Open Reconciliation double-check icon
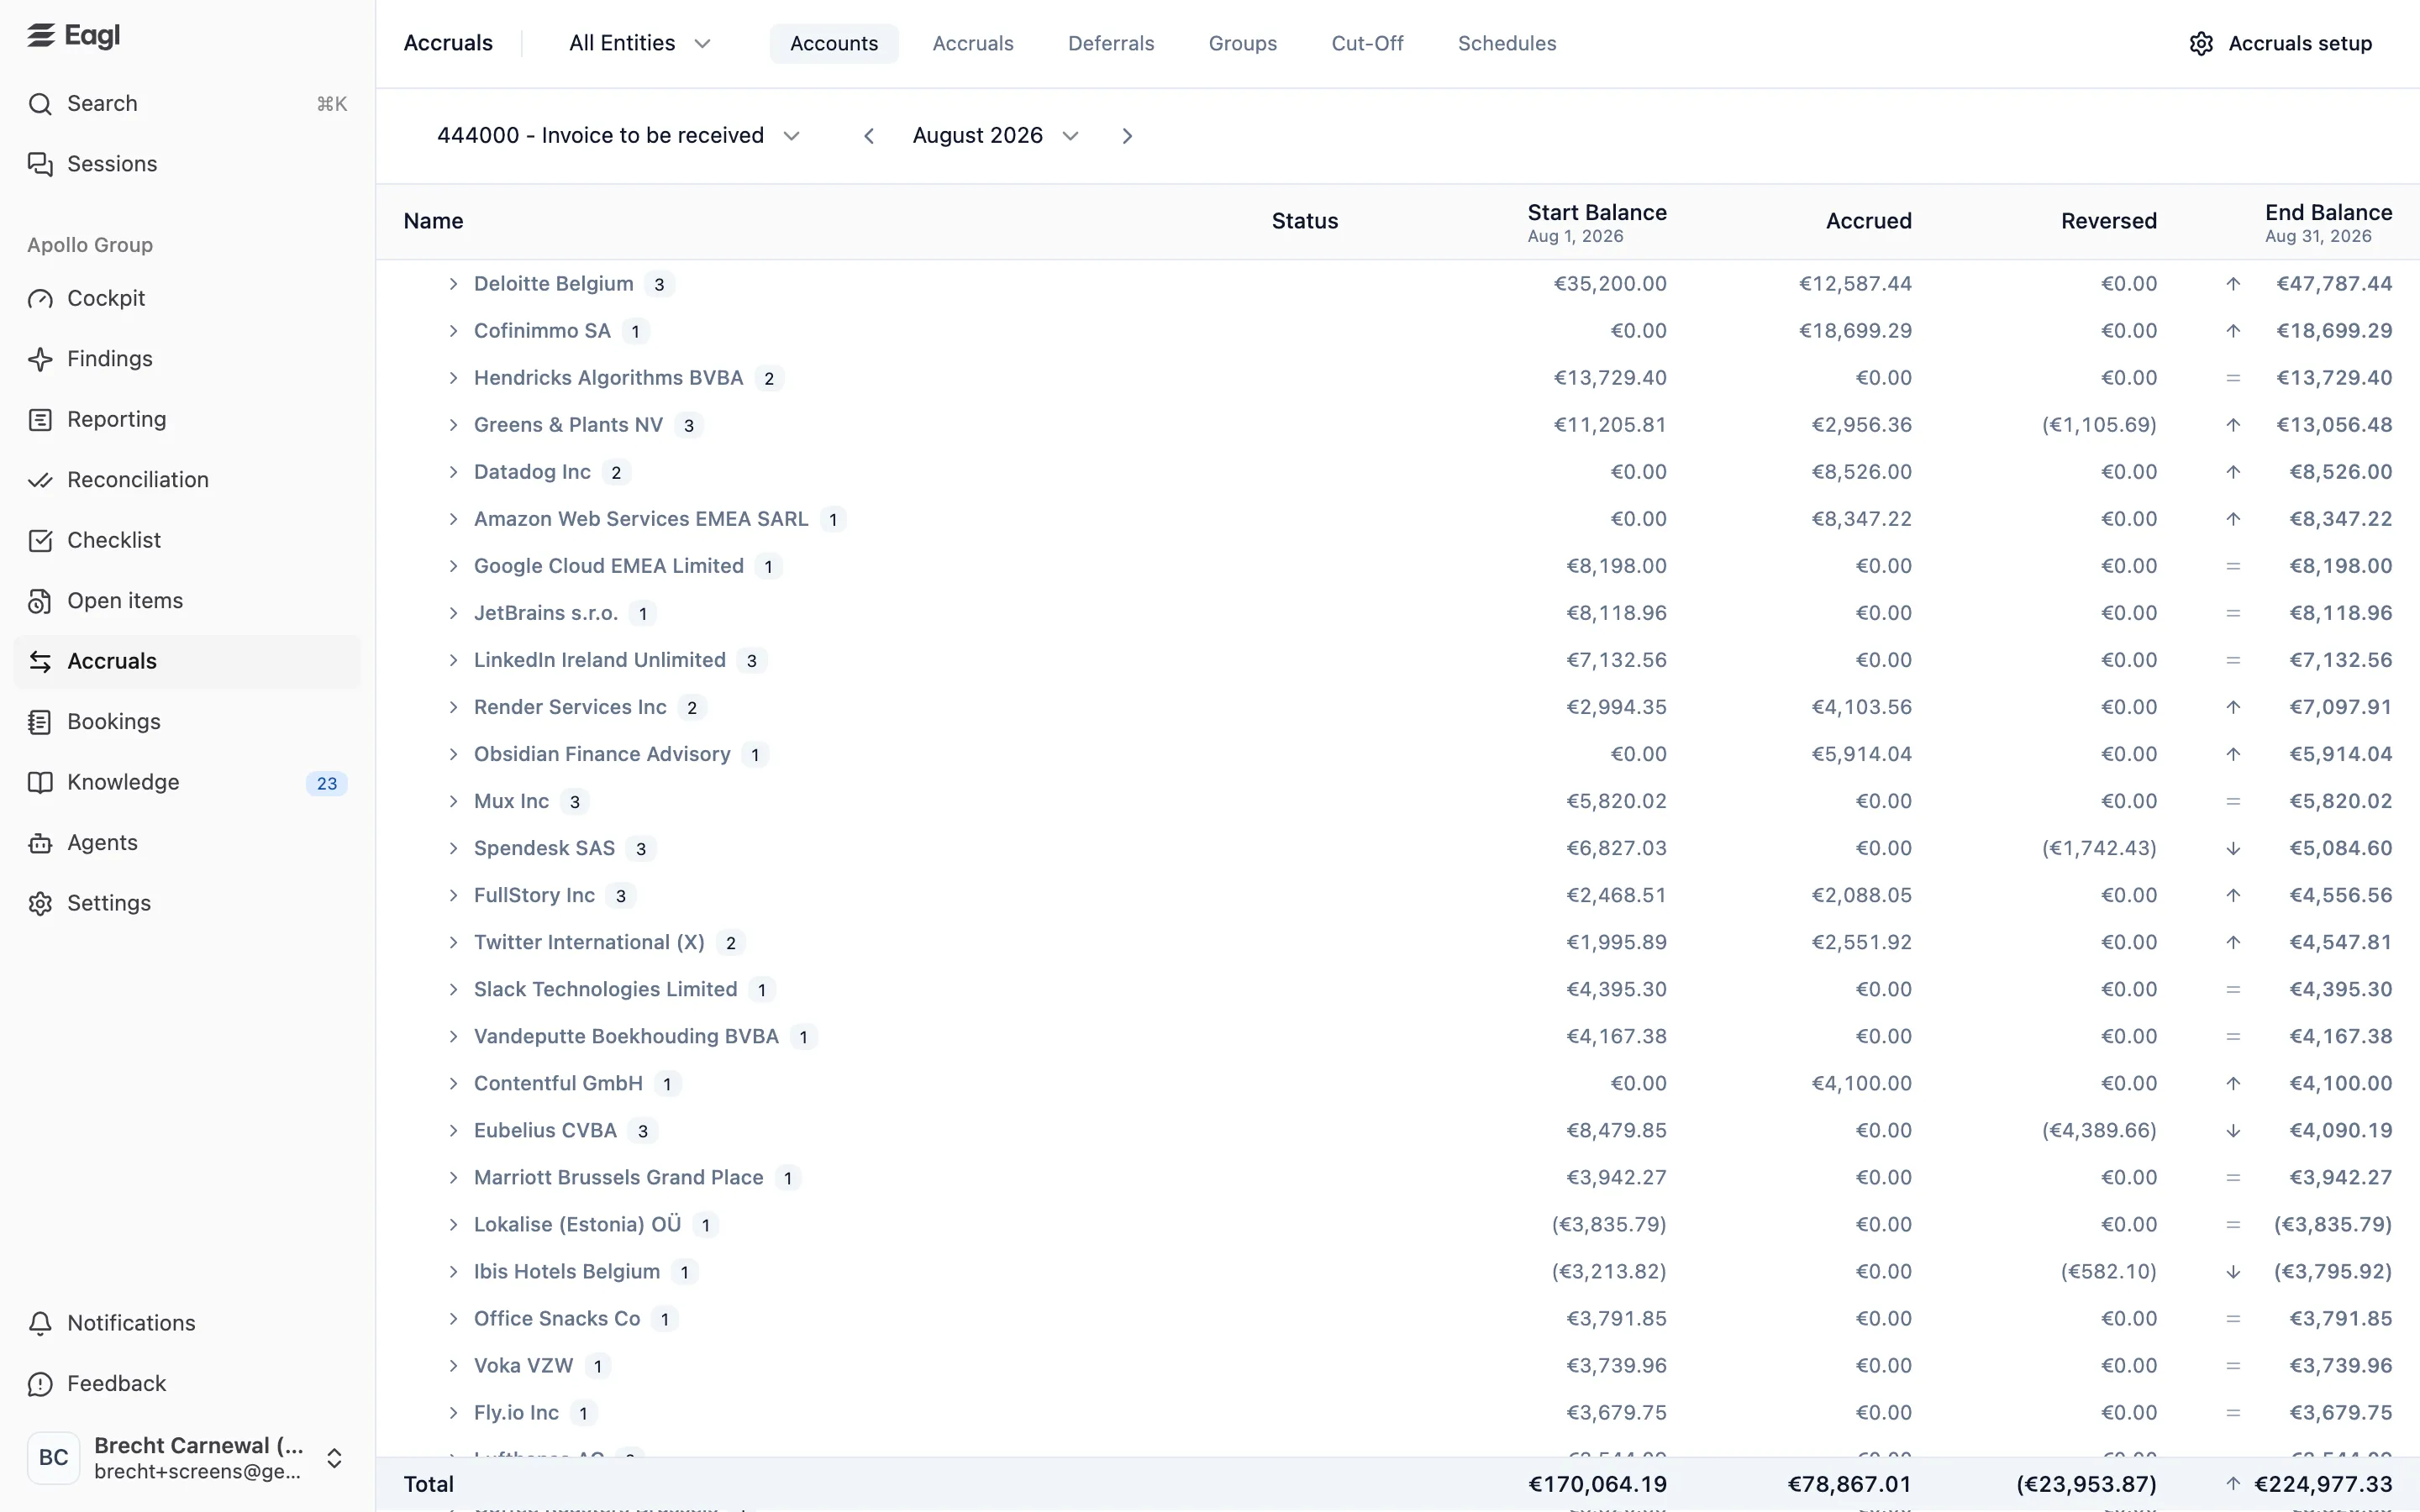 pos(40,480)
